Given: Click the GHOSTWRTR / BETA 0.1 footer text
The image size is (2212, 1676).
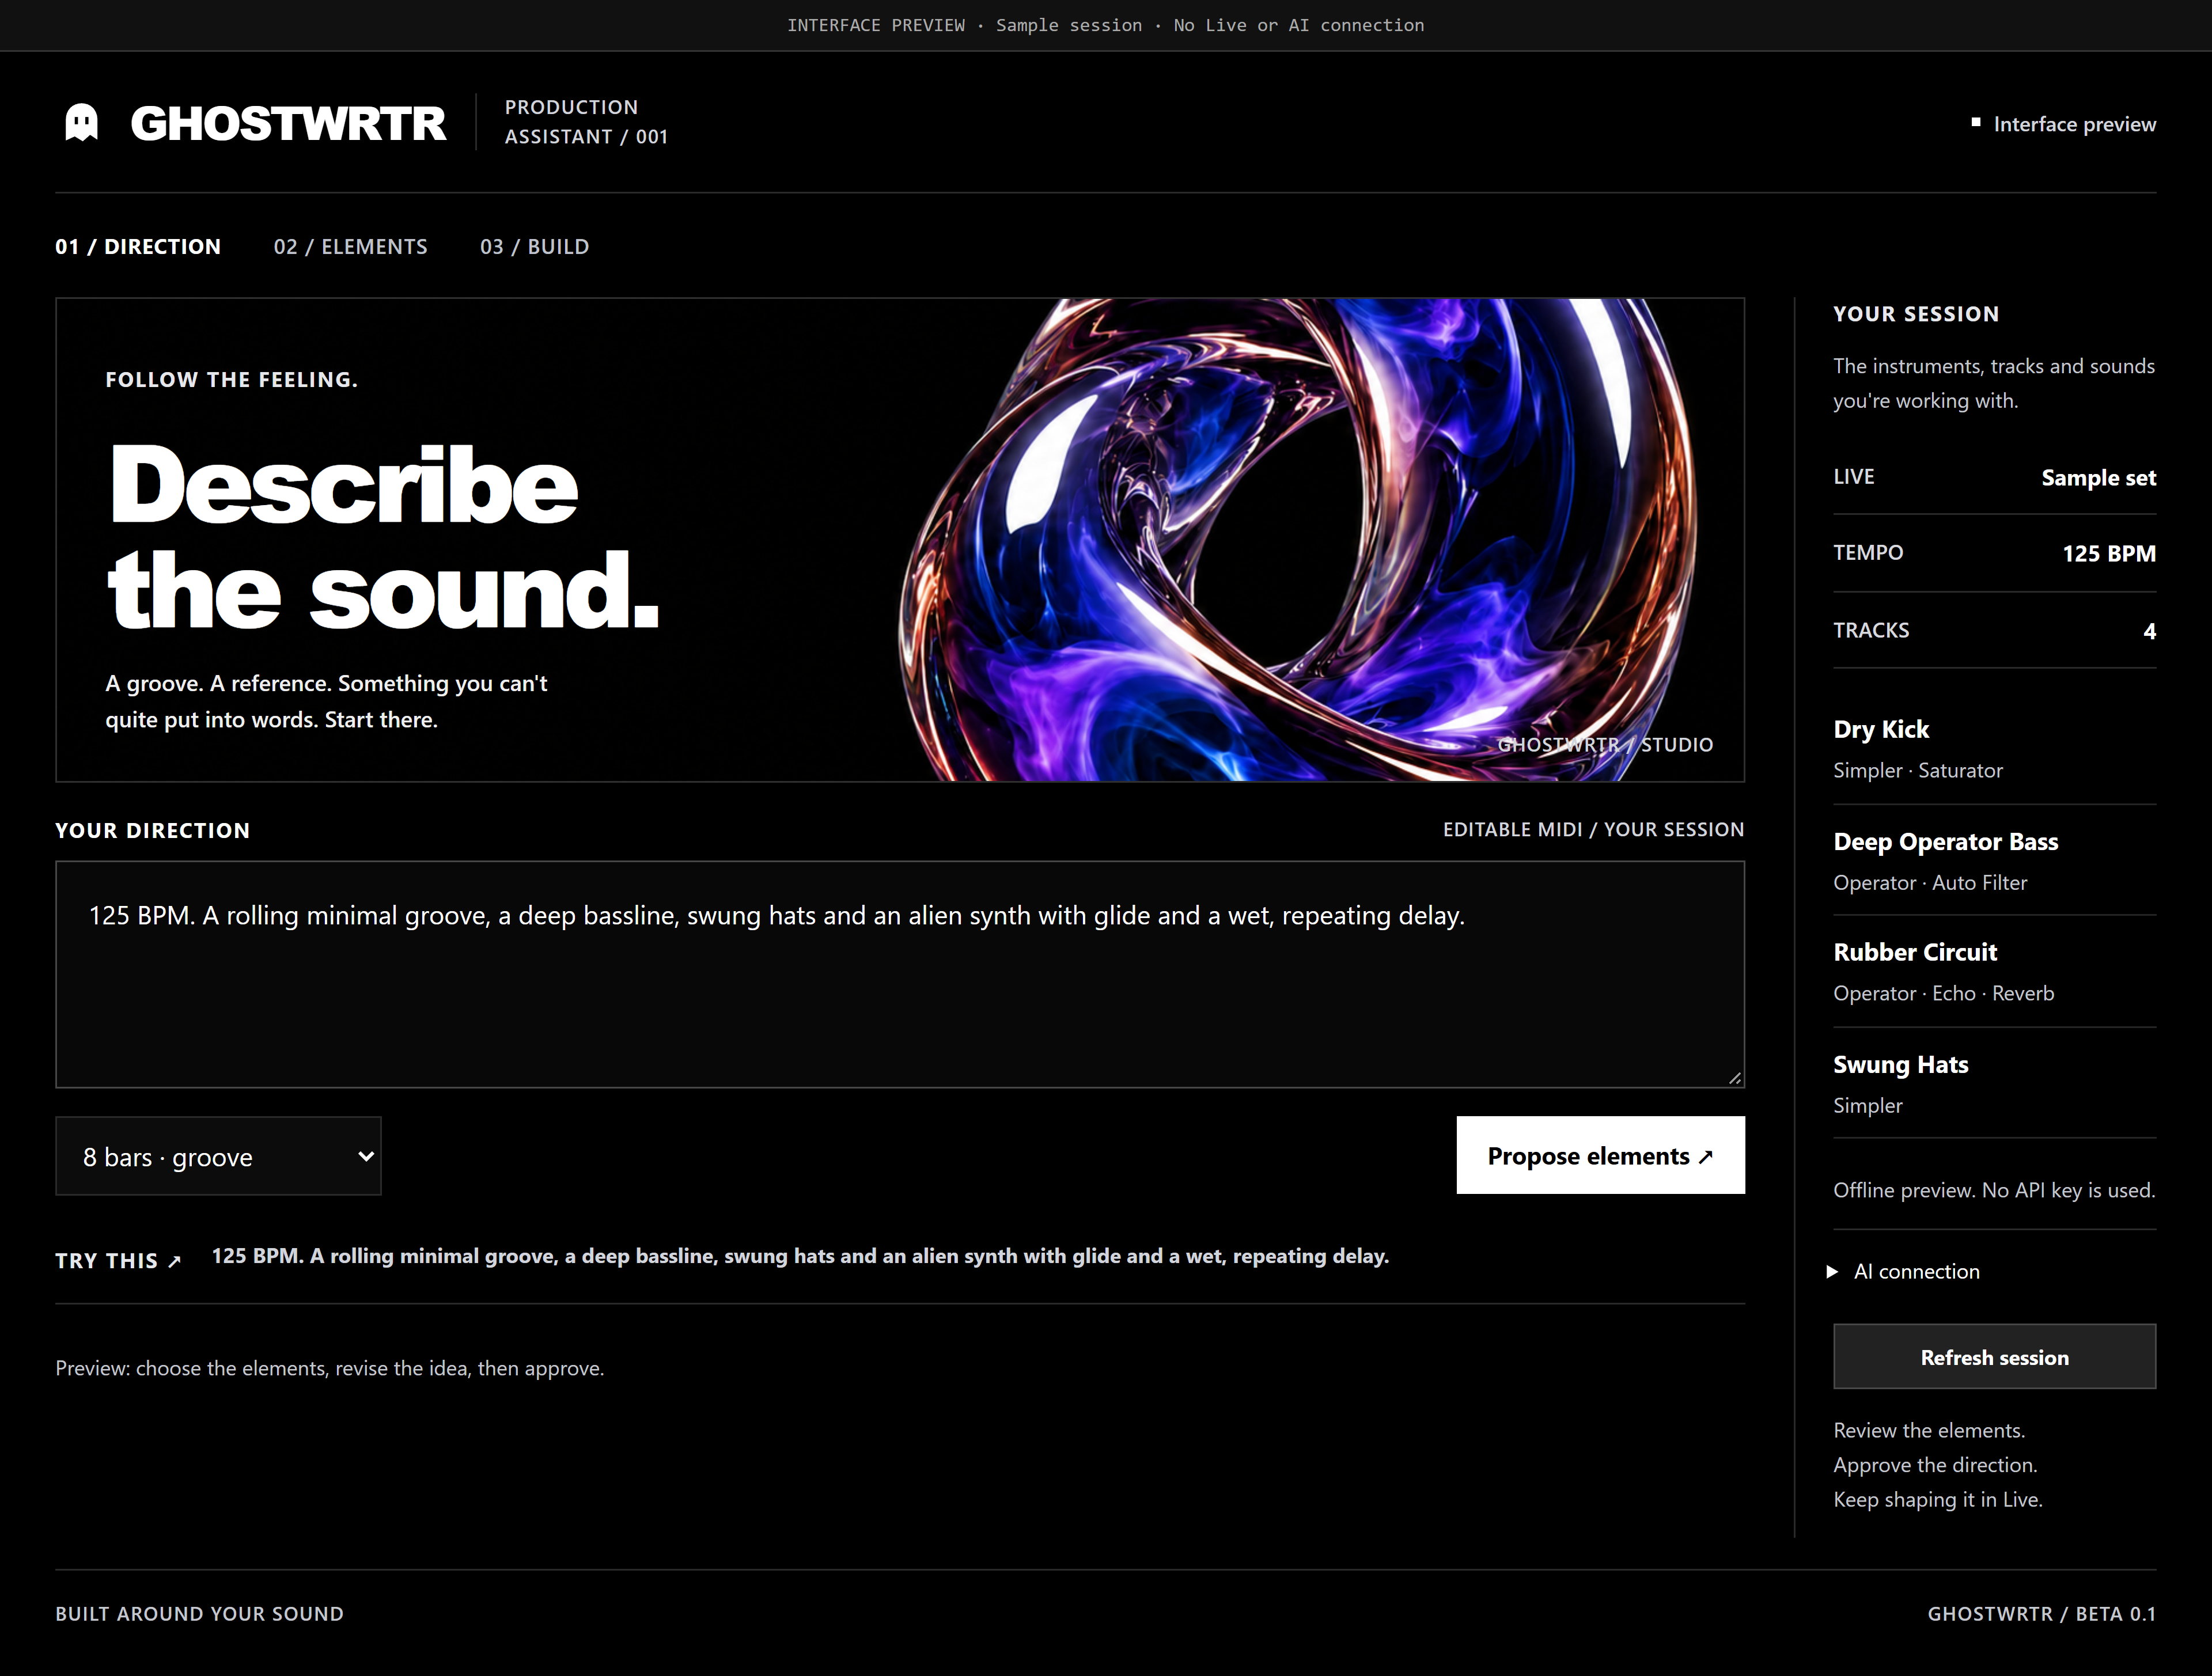Looking at the screenshot, I should click(x=2042, y=1614).
